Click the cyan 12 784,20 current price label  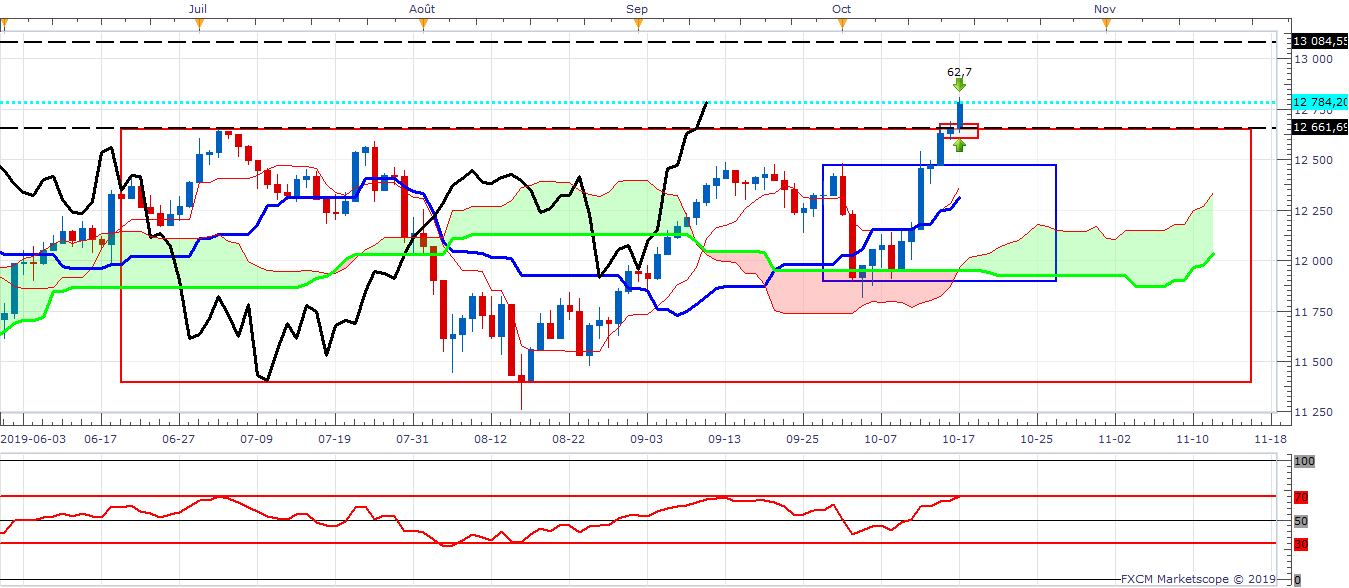pyautogui.click(x=1320, y=102)
